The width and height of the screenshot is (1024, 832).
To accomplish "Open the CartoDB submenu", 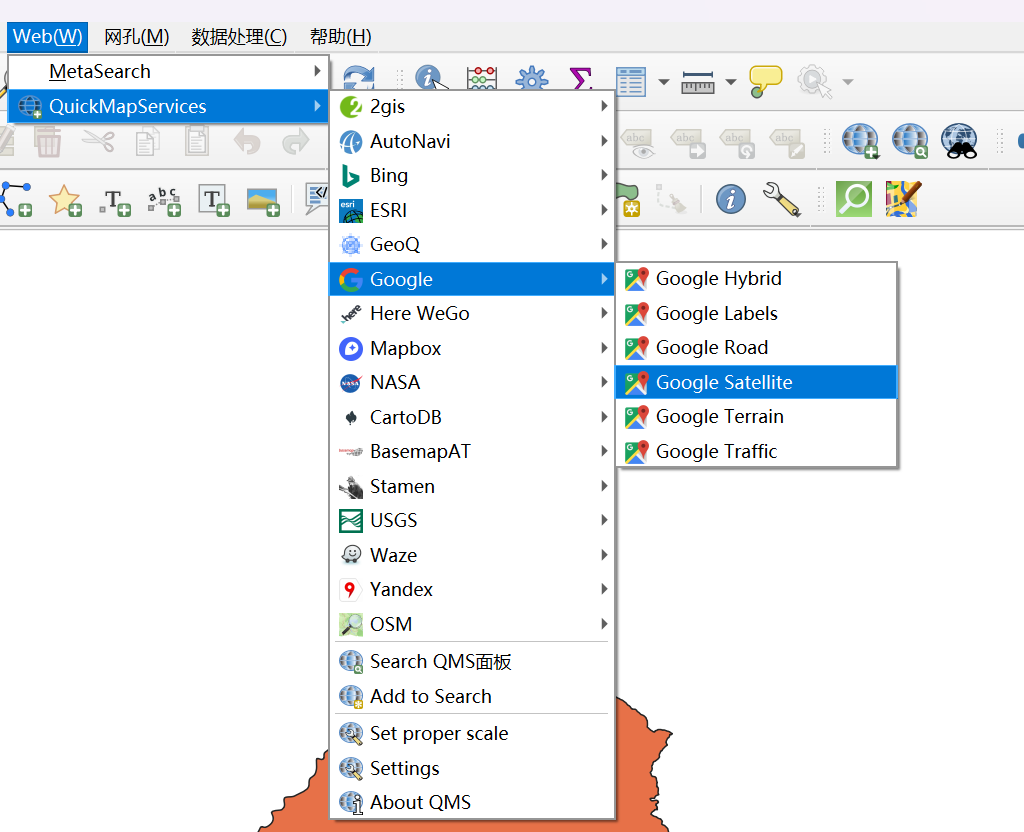I will pyautogui.click(x=472, y=417).
